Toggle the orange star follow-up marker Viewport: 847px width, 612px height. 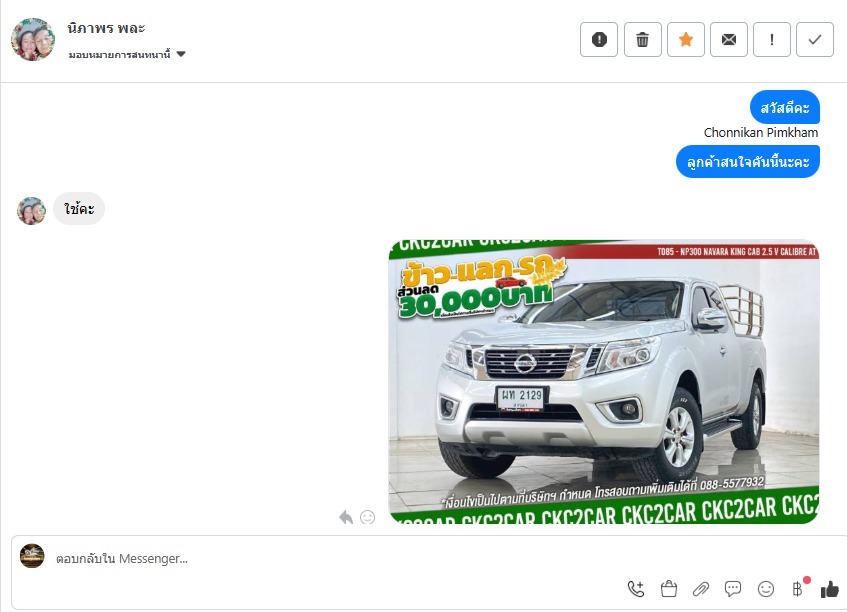pyautogui.click(x=685, y=39)
